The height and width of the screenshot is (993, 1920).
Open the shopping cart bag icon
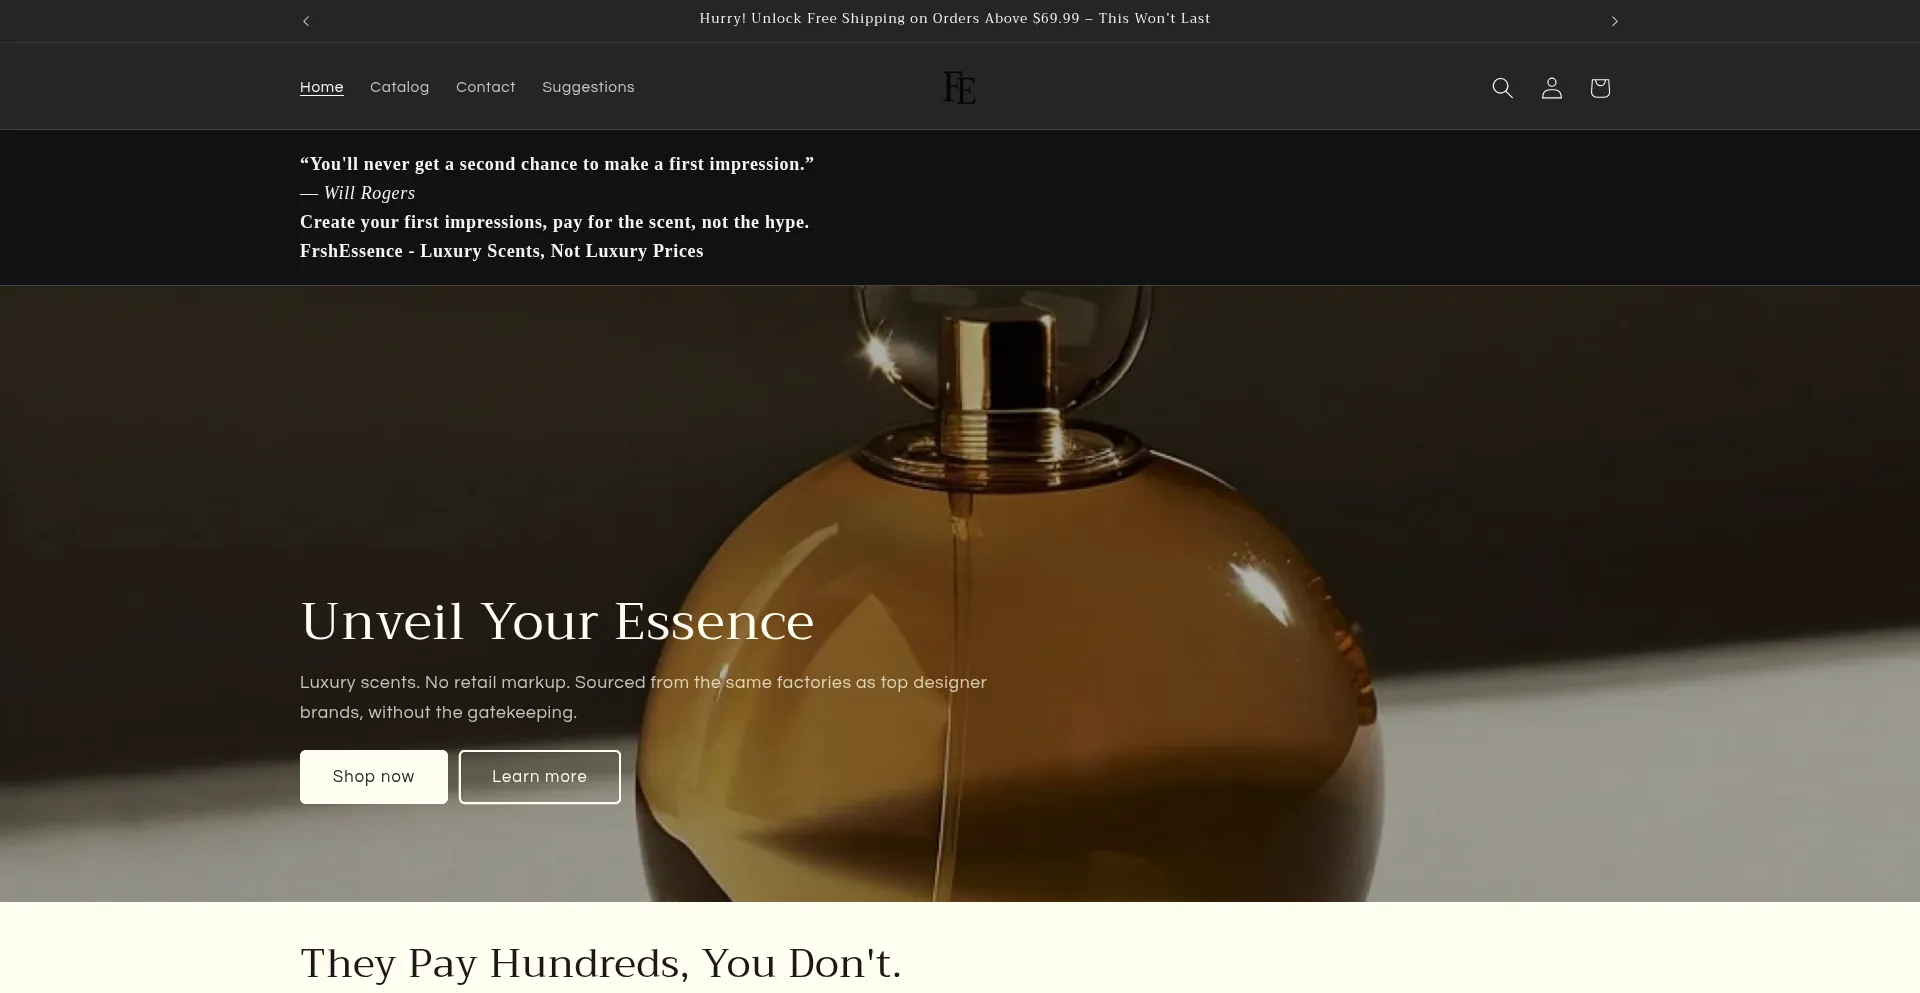point(1600,88)
